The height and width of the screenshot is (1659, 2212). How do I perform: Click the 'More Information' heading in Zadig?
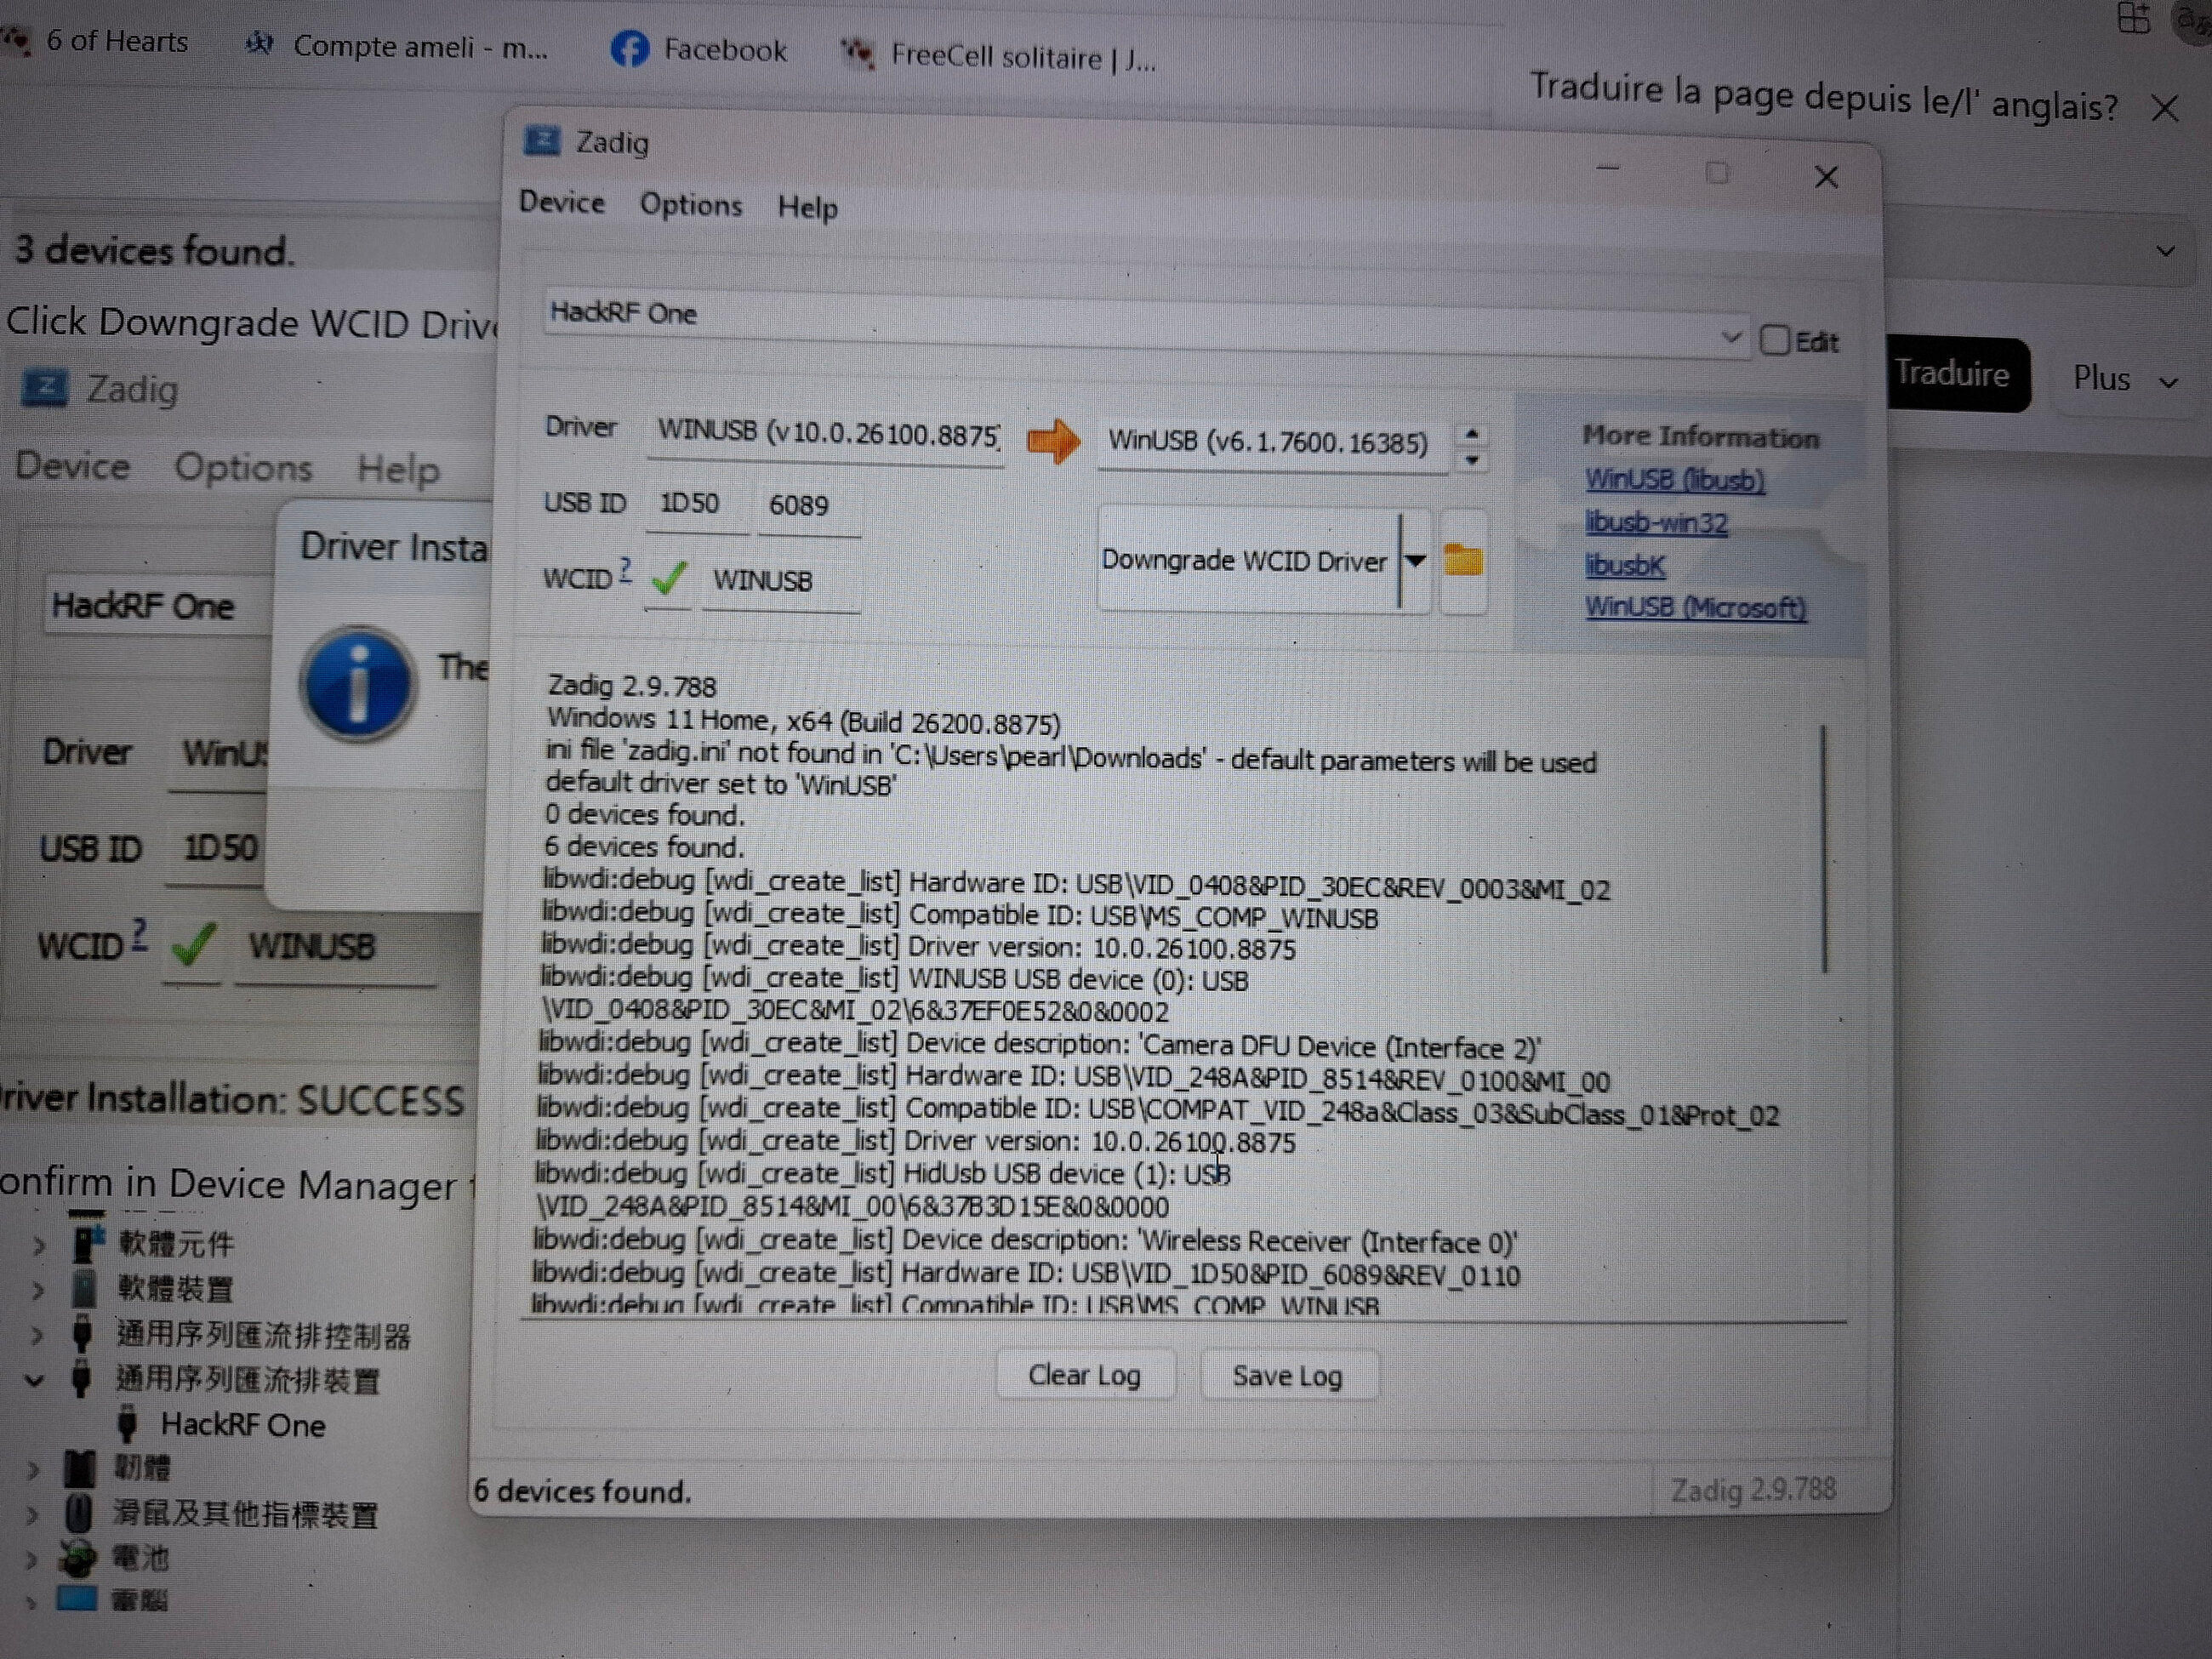tap(1700, 437)
